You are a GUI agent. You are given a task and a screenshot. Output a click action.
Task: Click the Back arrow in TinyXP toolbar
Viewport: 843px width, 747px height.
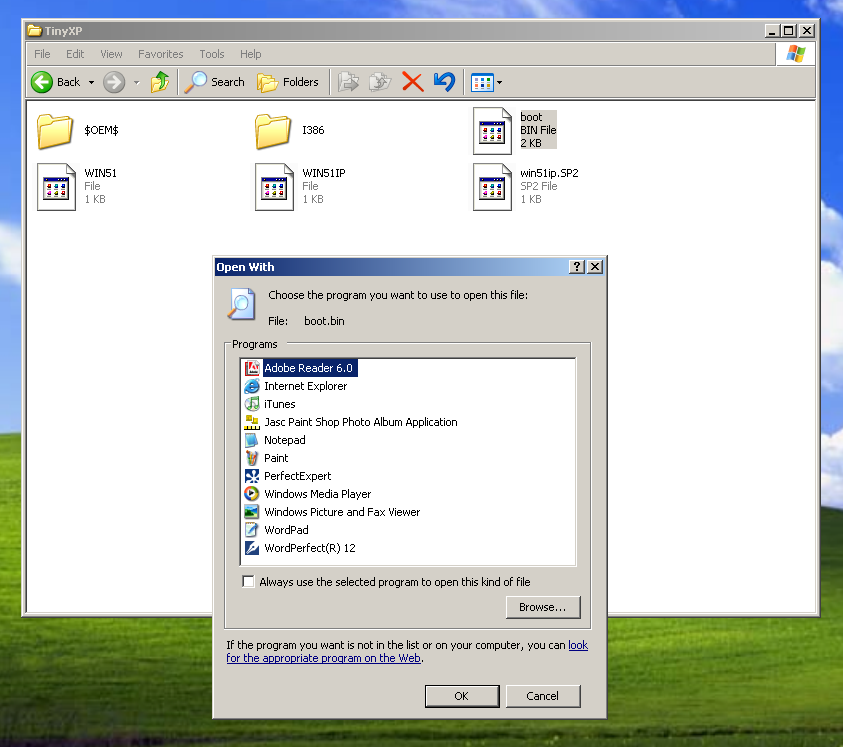click(42, 82)
